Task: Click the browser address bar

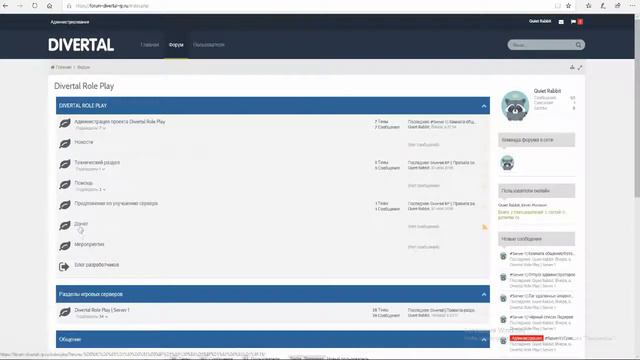Action: coord(310,6)
